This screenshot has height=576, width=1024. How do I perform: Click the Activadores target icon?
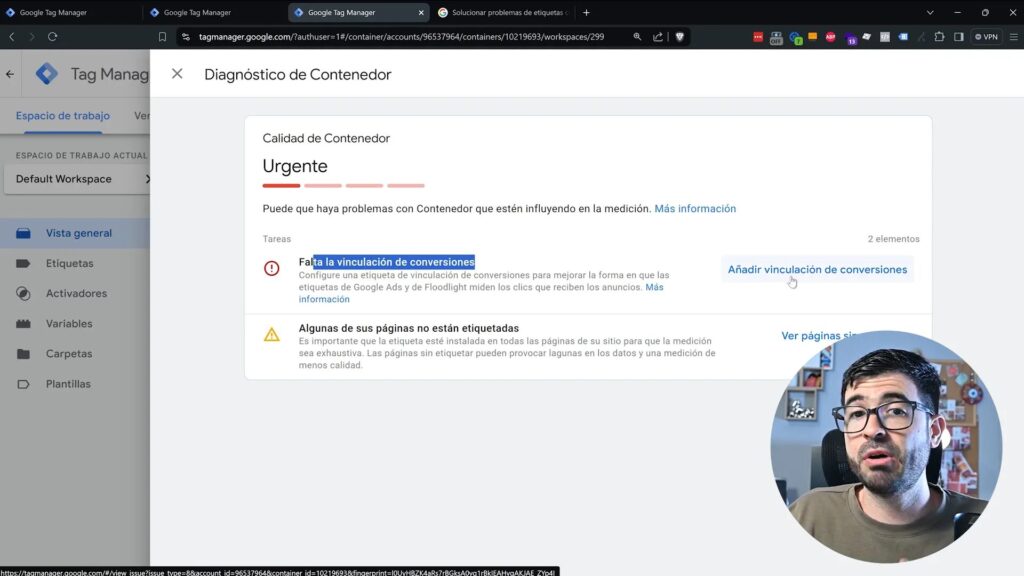pos(23,293)
